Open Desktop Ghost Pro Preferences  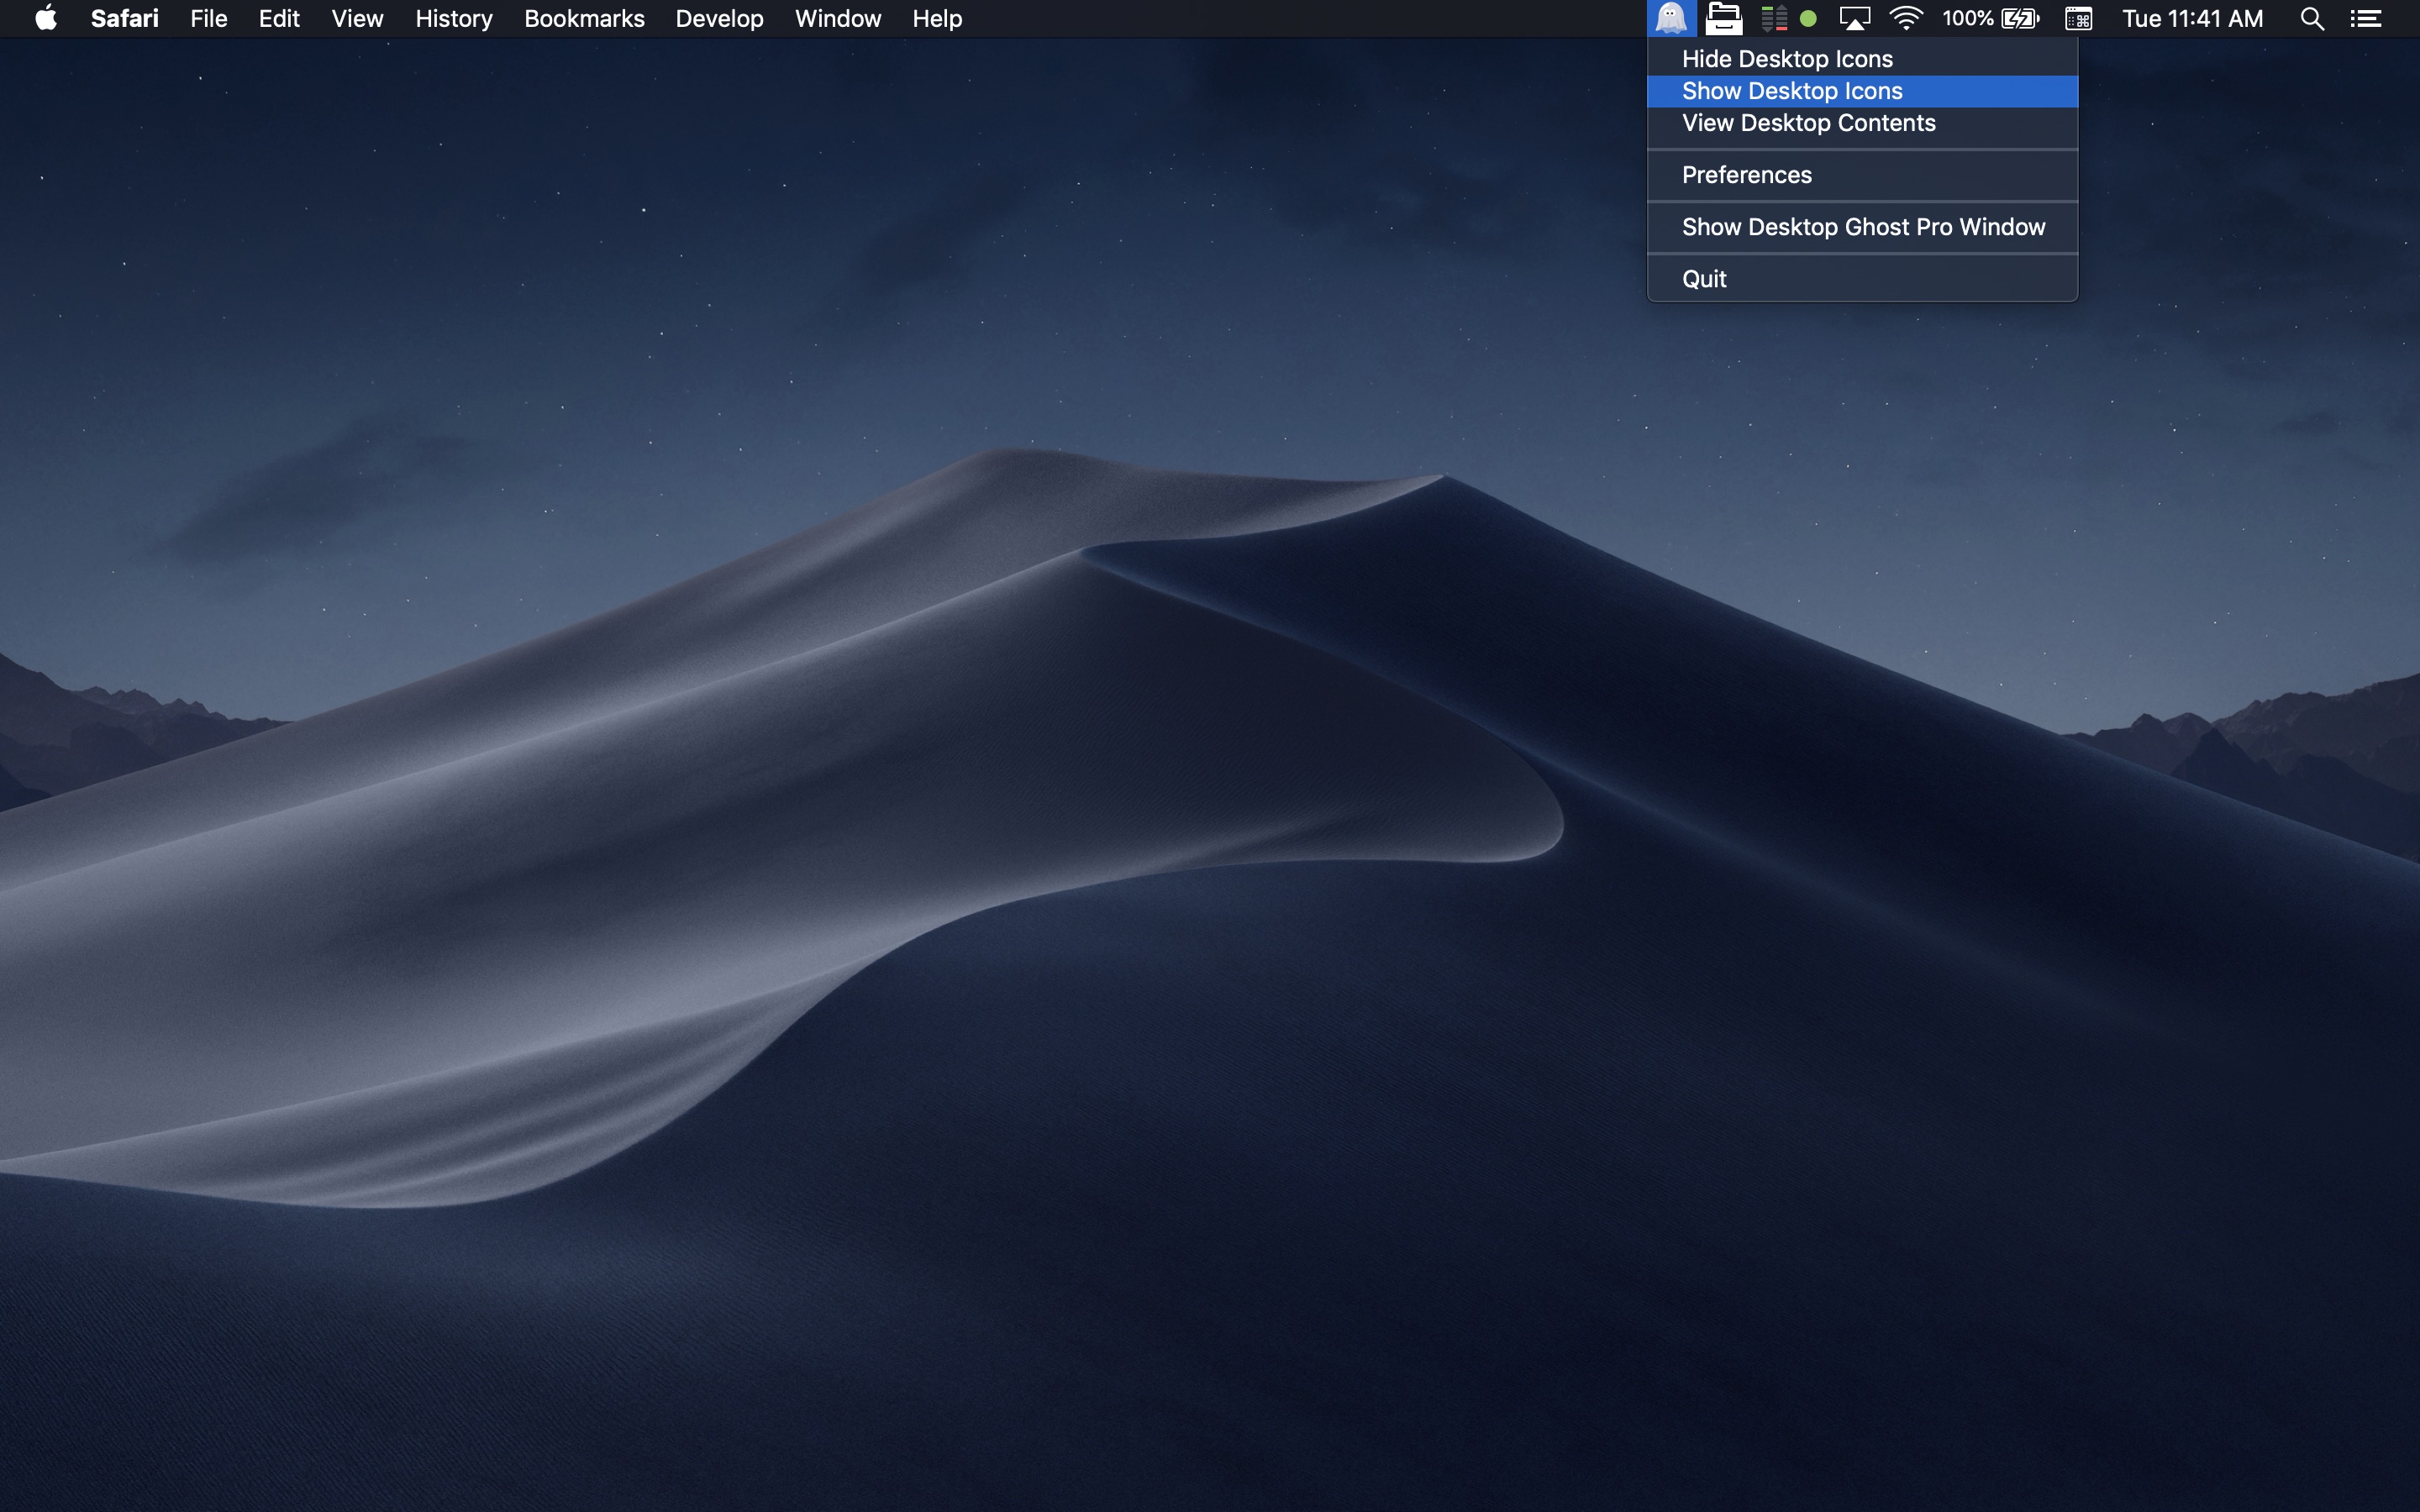(1745, 175)
